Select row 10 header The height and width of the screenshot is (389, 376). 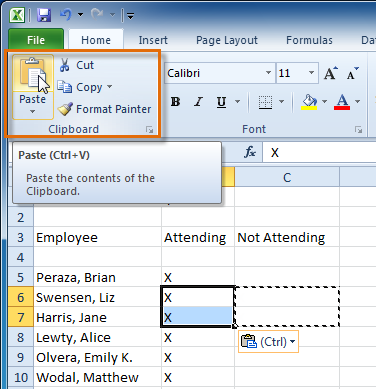[x=21, y=377]
